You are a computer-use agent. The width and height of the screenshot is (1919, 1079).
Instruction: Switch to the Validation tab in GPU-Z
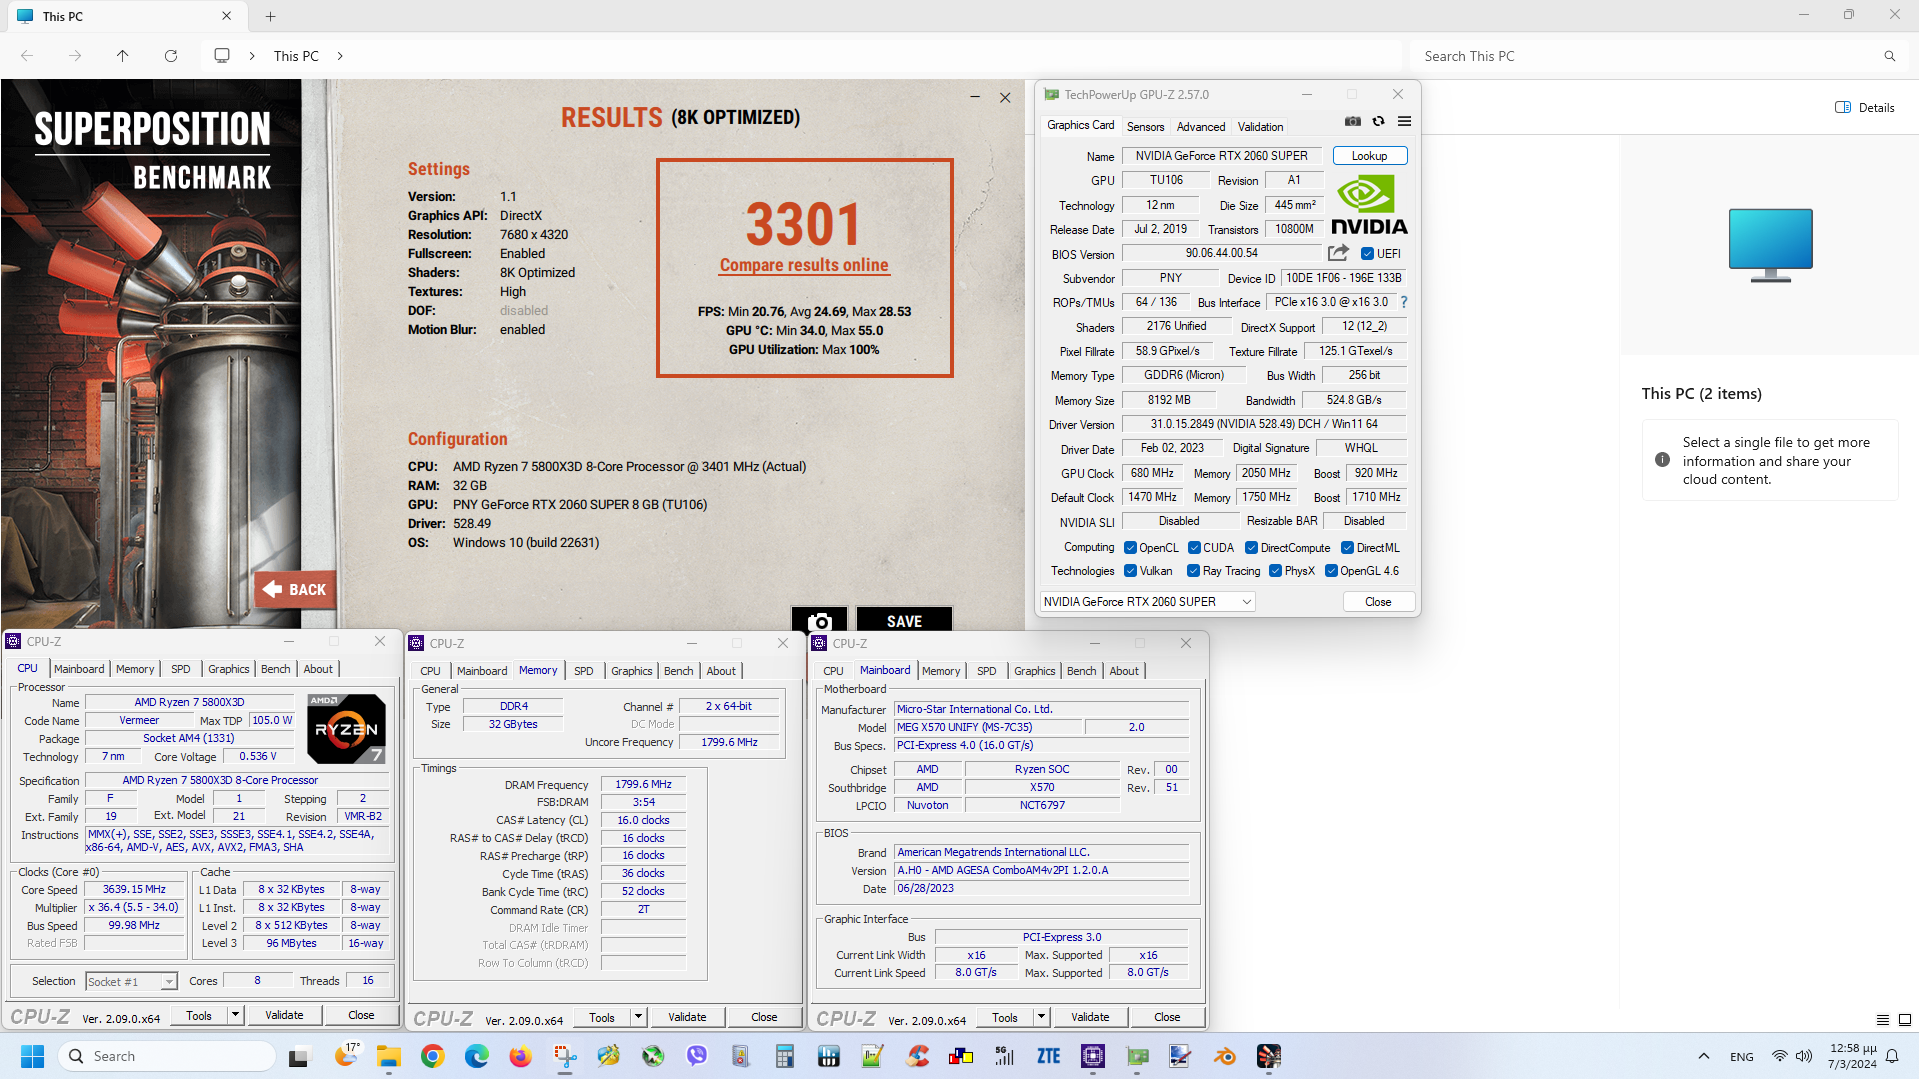(1260, 127)
